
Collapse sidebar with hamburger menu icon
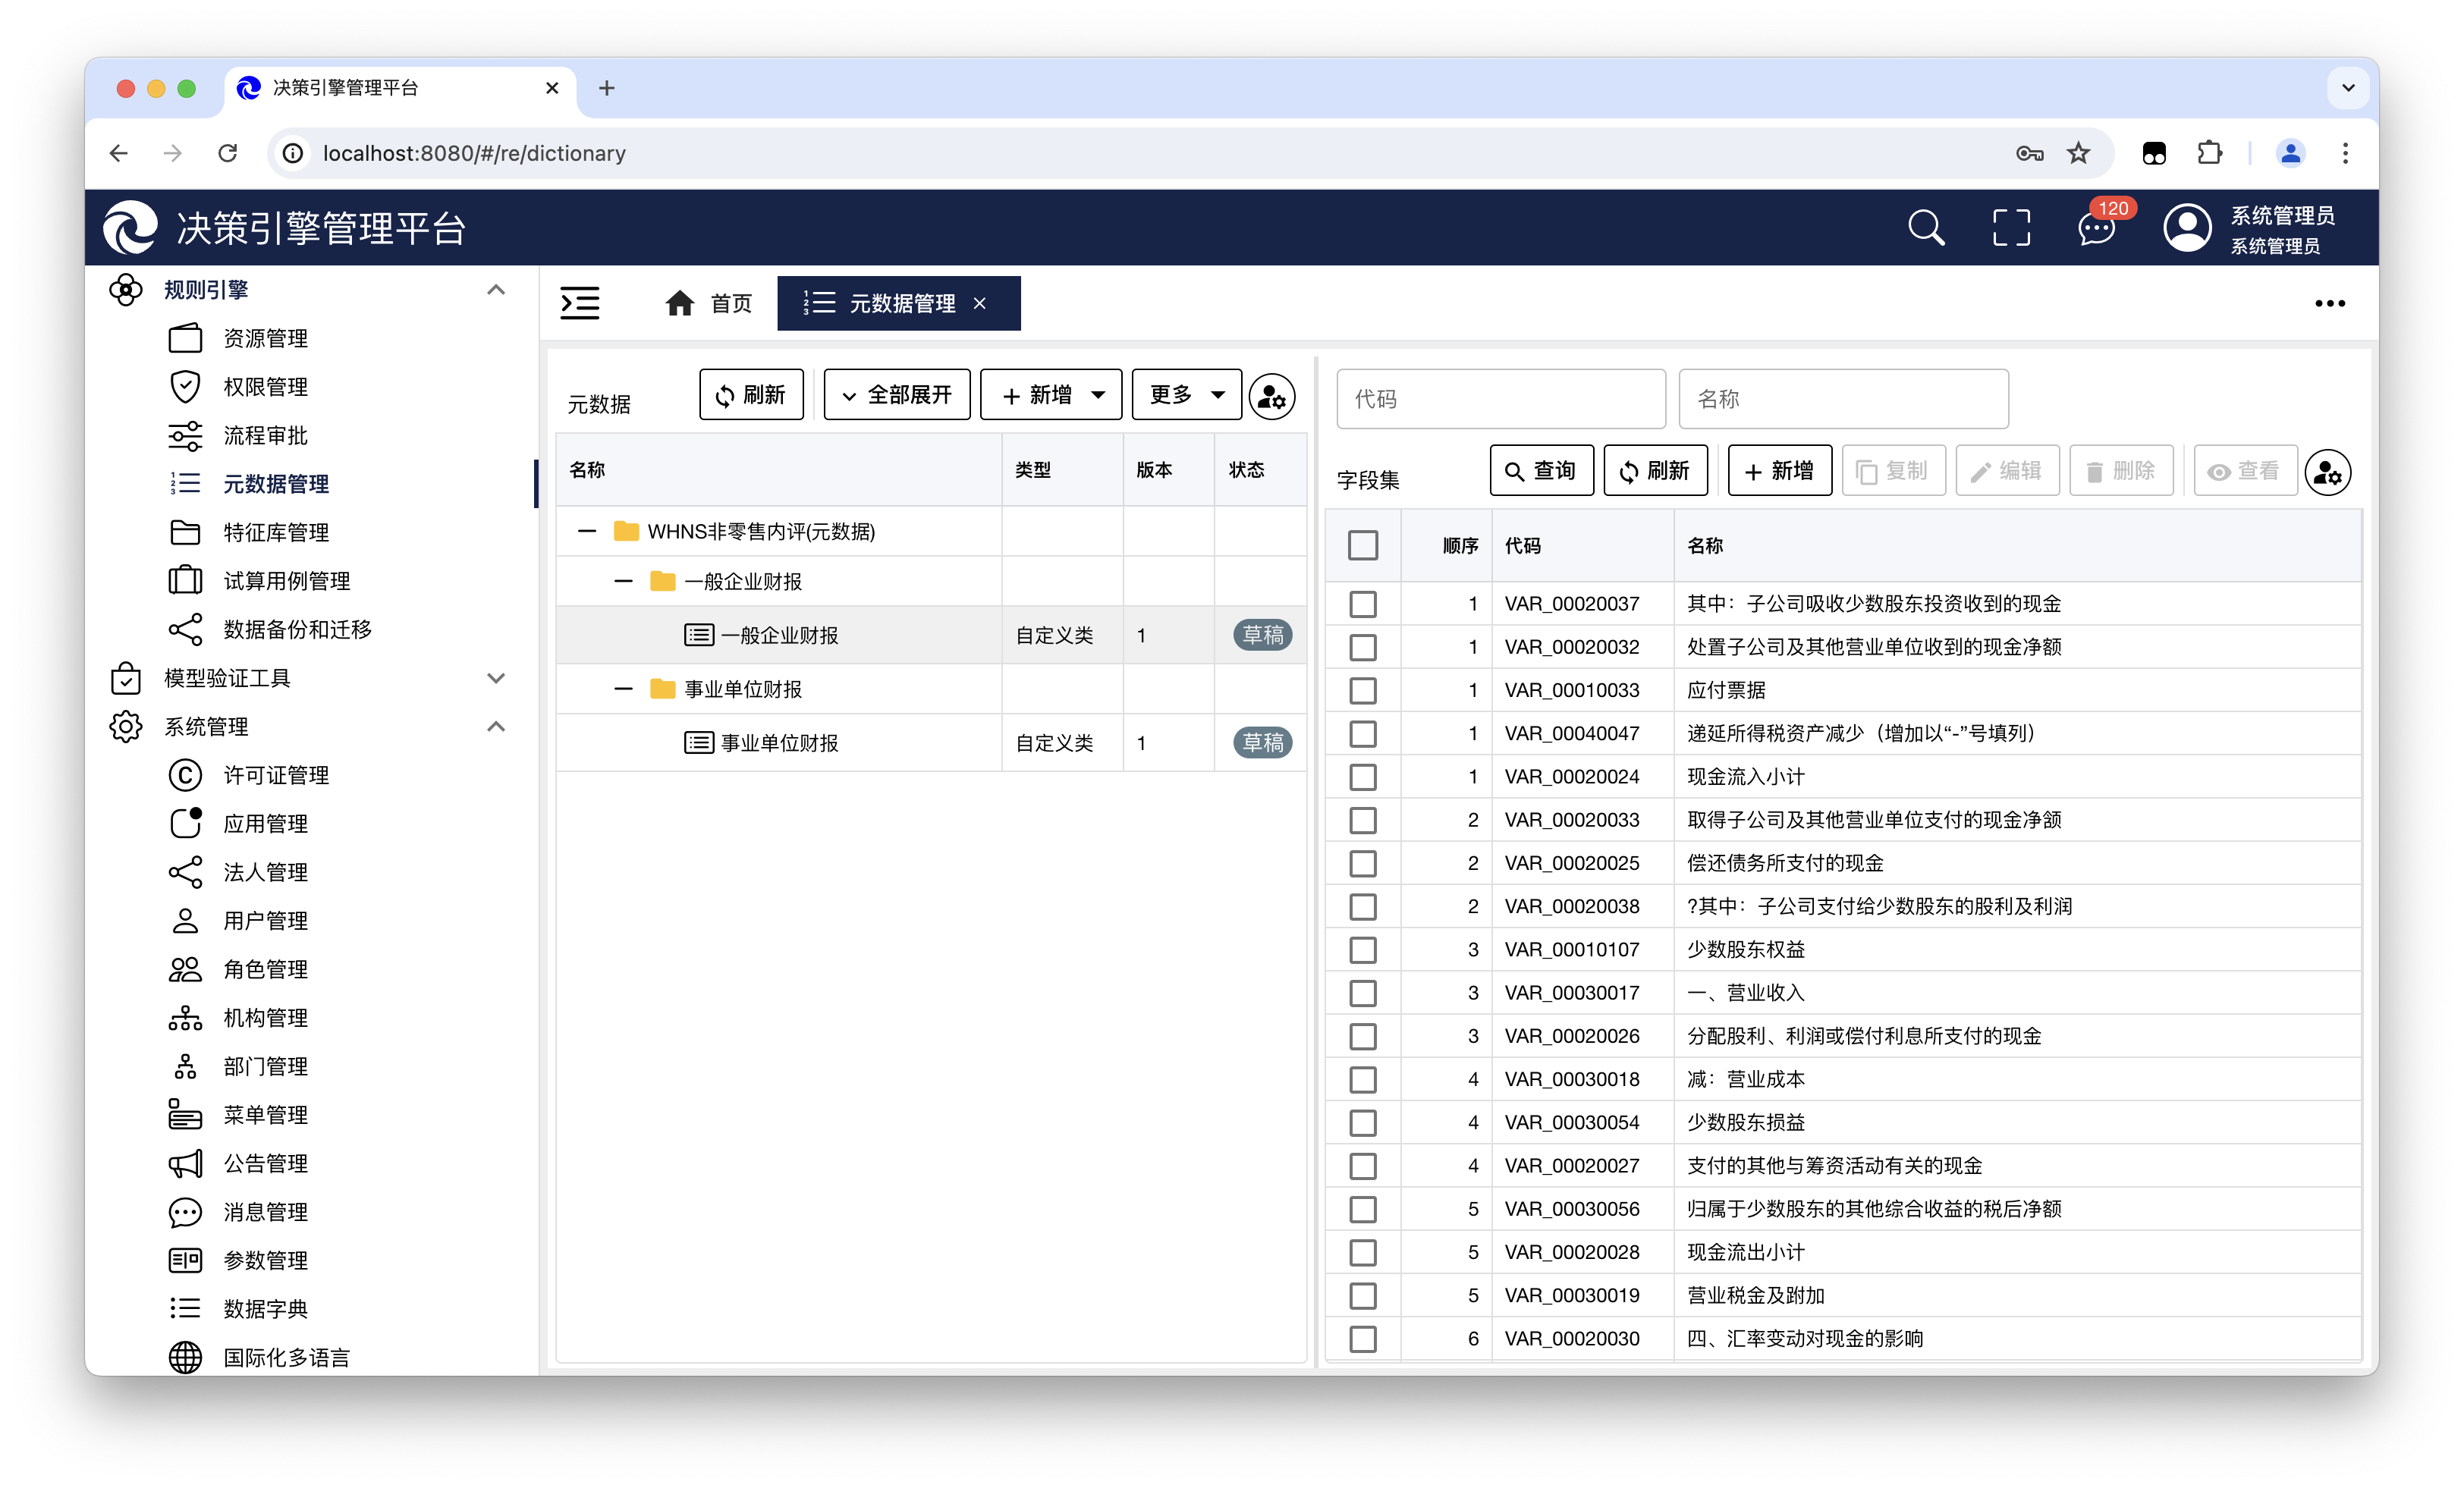[580, 303]
